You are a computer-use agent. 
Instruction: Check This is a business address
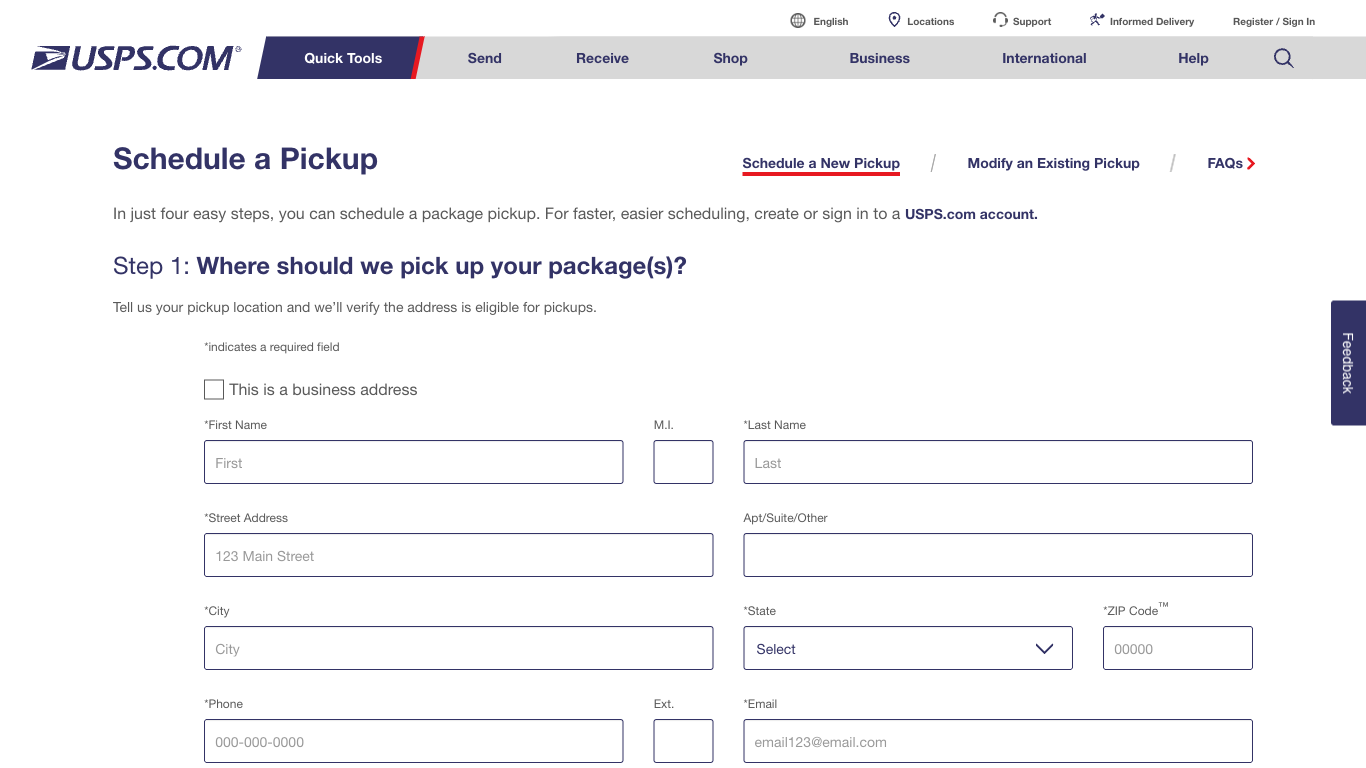[214, 389]
